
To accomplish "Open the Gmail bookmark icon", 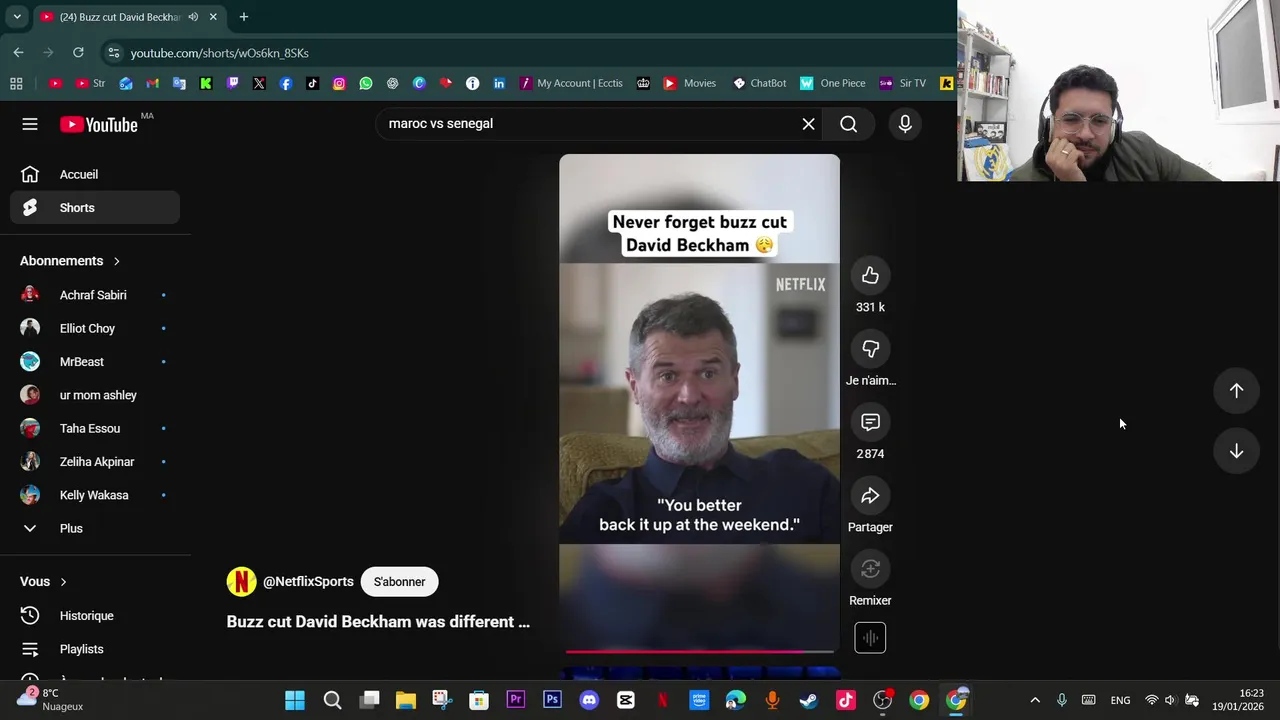I will (x=152, y=83).
